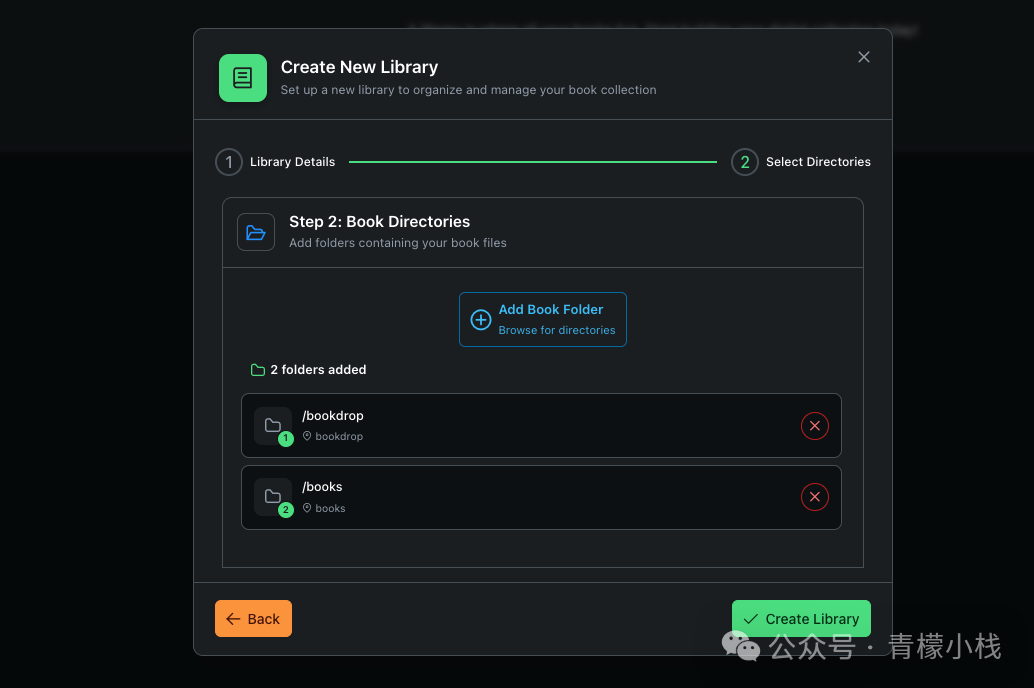Click the 'Step 2: Book Directories' heading

(x=379, y=222)
